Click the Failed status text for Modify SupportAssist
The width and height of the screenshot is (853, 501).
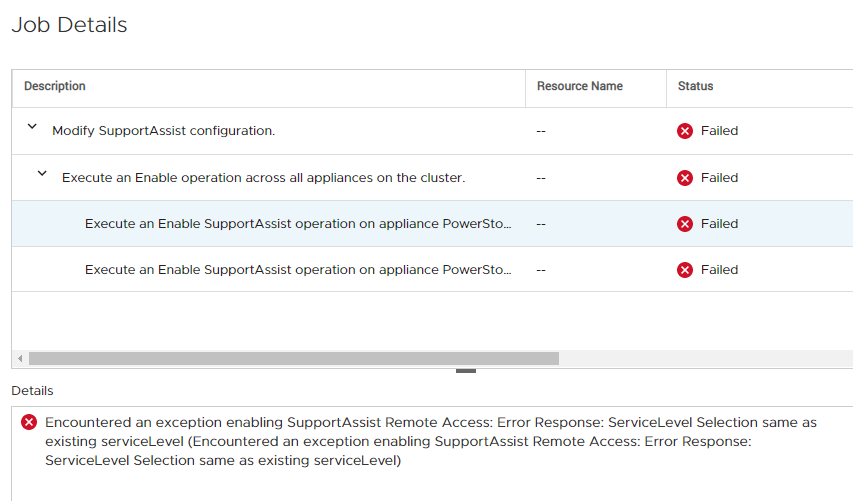[719, 131]
